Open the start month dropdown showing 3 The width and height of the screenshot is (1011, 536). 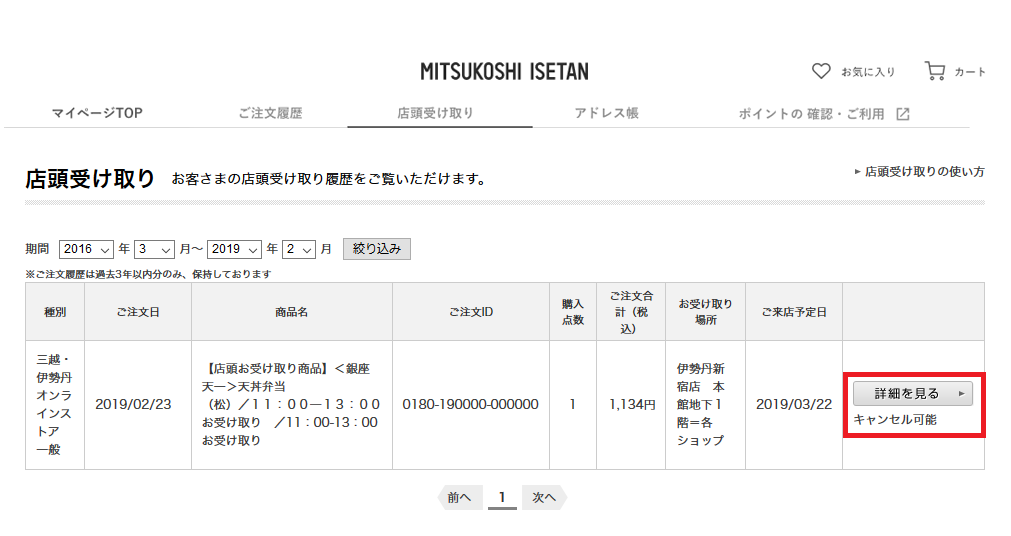click(x=154, y=249)
